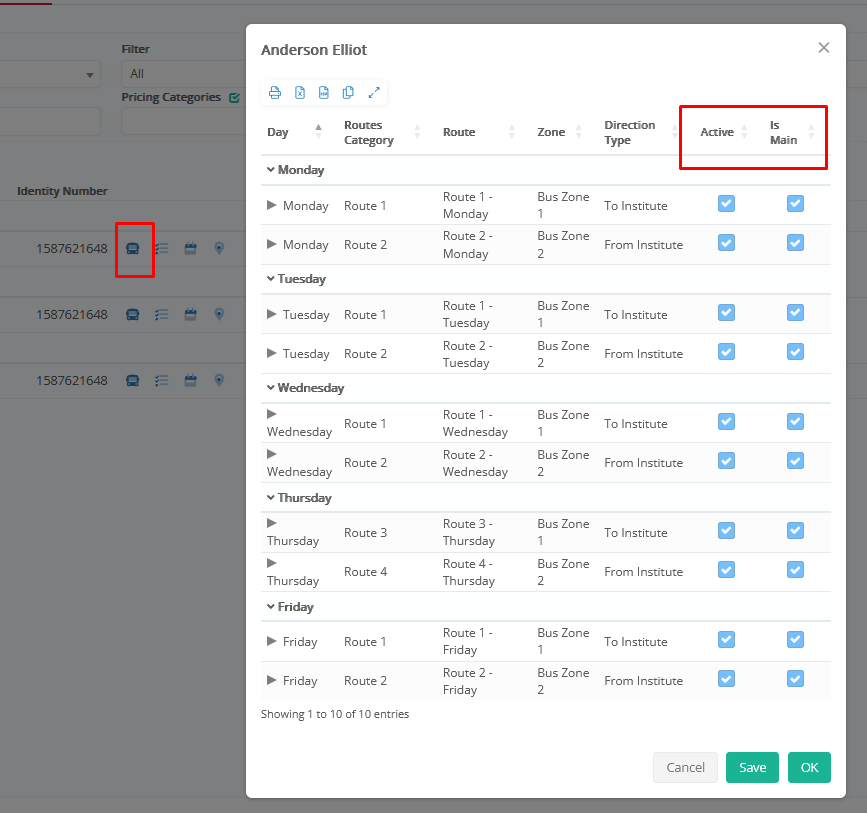
Task: Click the Print icon in the dialog toolbar
Action: point(275,93)
